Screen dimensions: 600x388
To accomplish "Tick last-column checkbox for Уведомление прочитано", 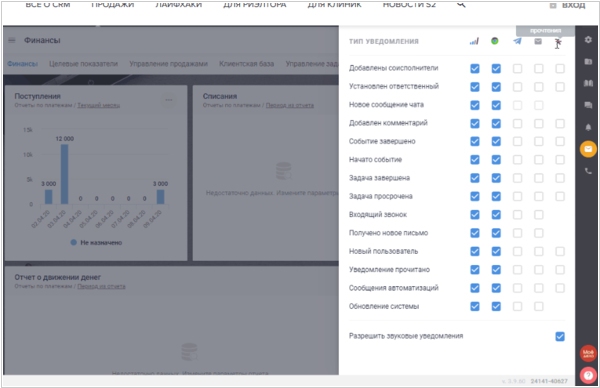I will pyautogui.click(x=560, y=270).
